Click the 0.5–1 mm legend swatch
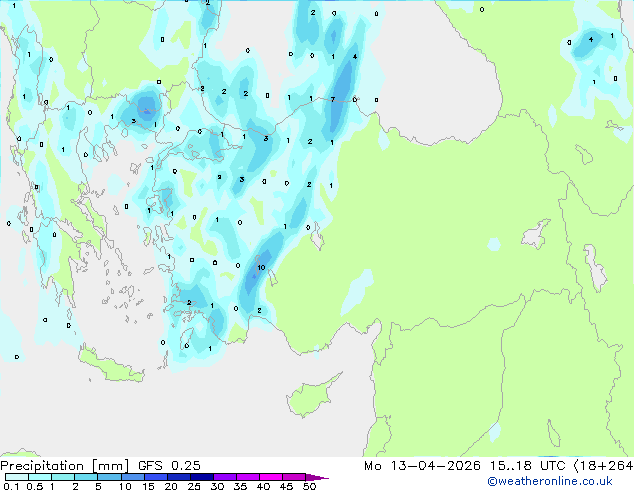Viewport: 634px width, 490px height. [x=40, y=477]
